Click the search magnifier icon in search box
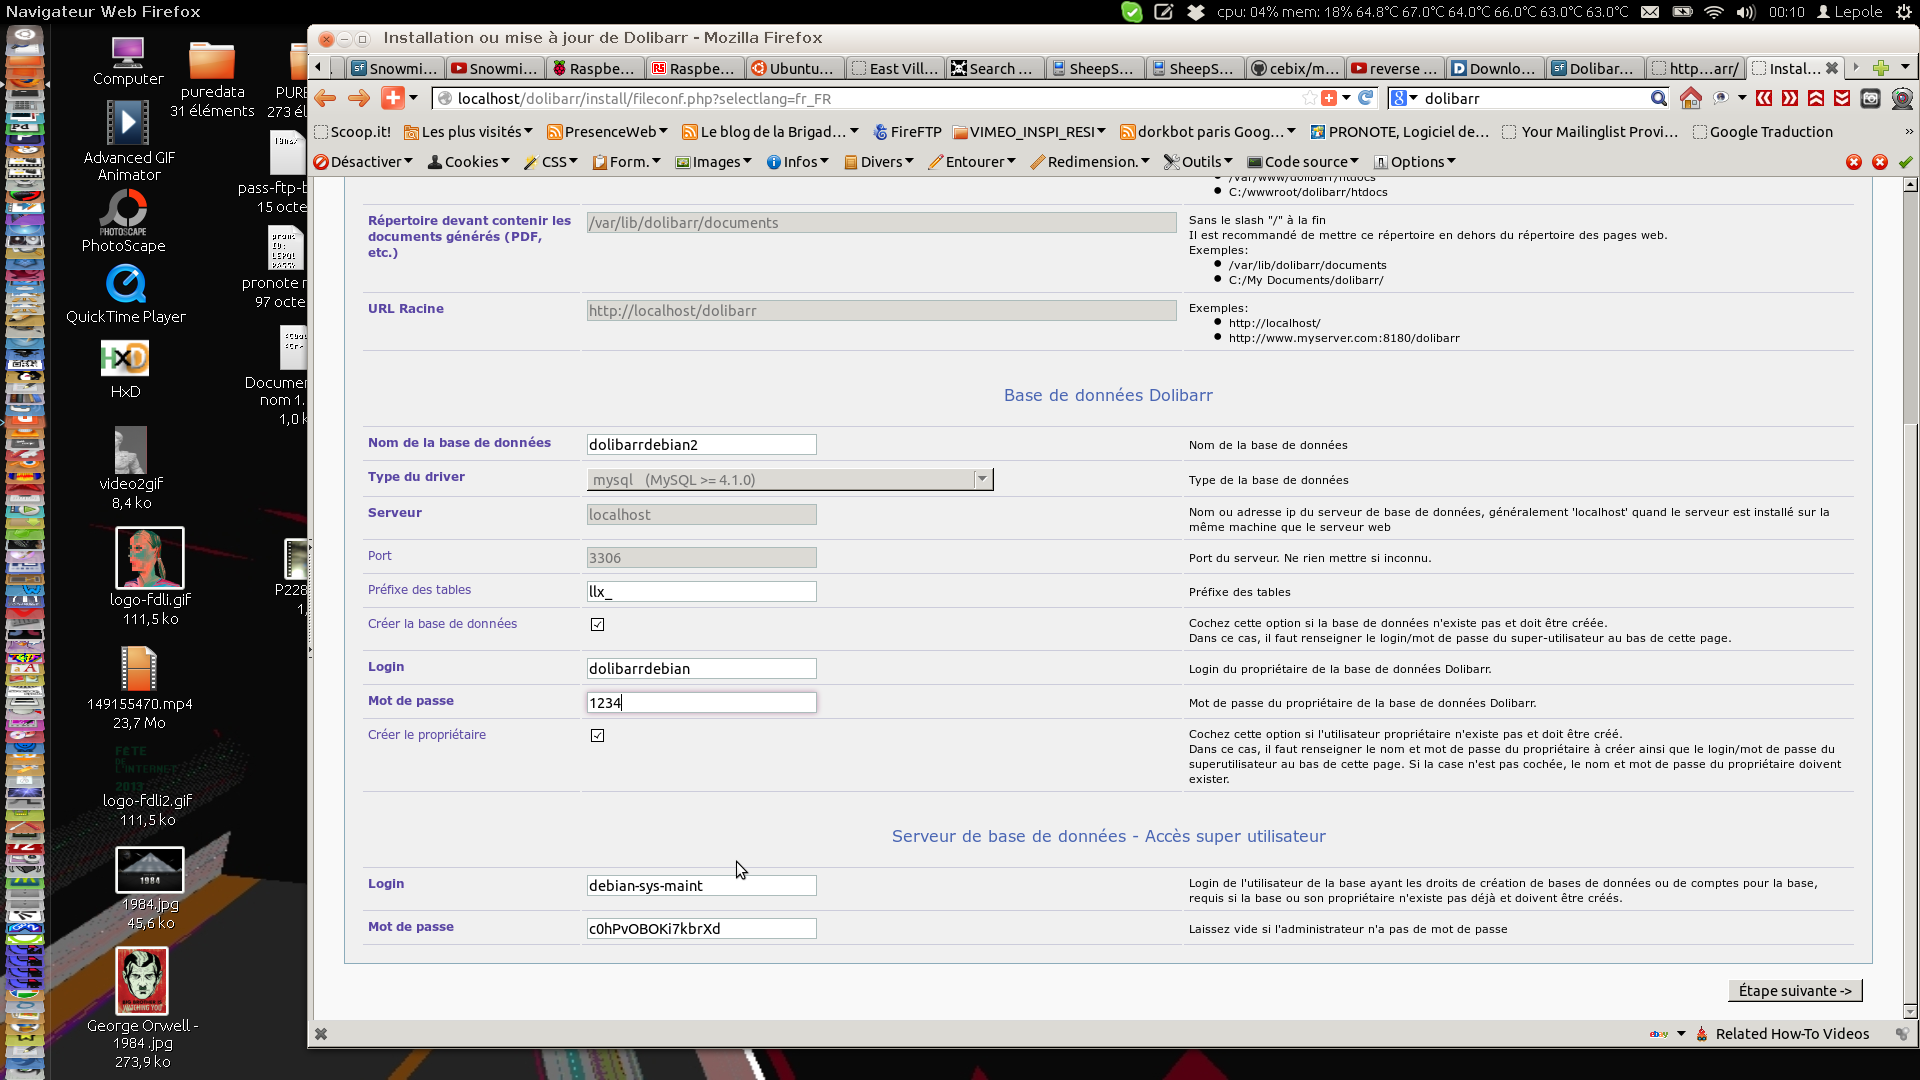1920x1080 pixels. coord(1658,98)
